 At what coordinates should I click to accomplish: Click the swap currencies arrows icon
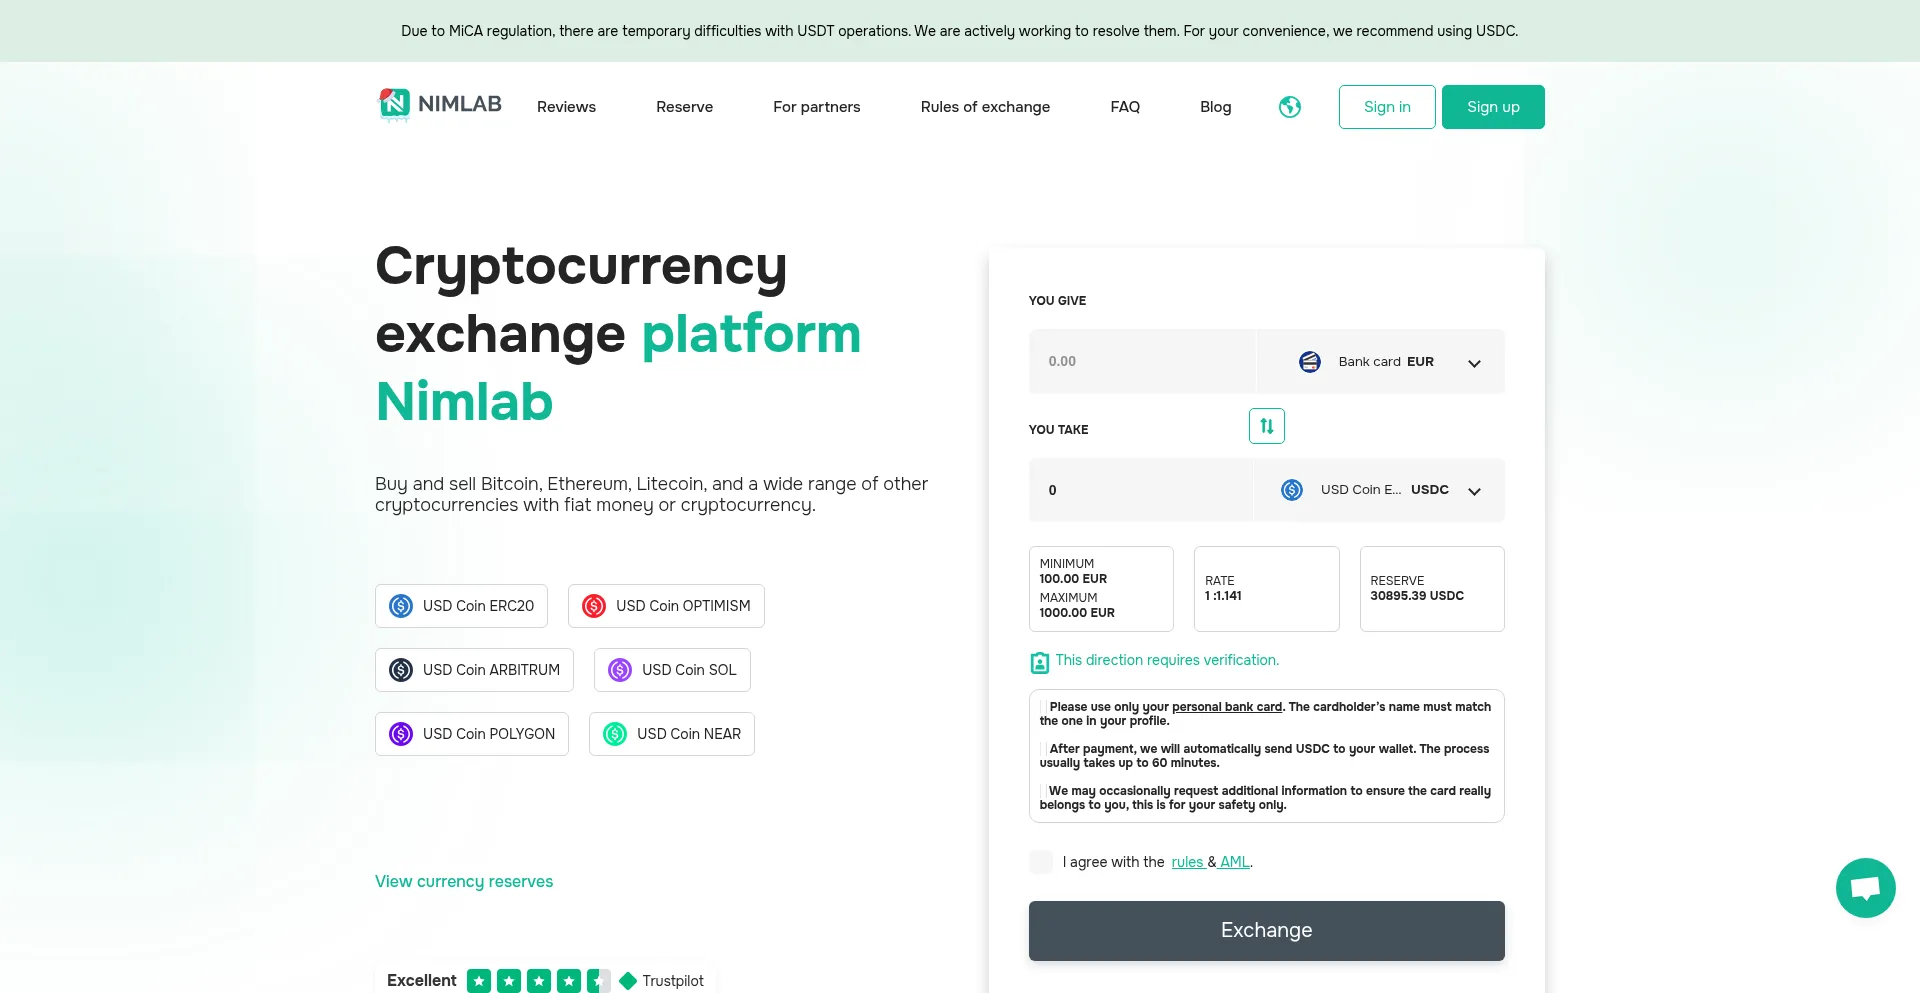click(x=1266, y=425)
